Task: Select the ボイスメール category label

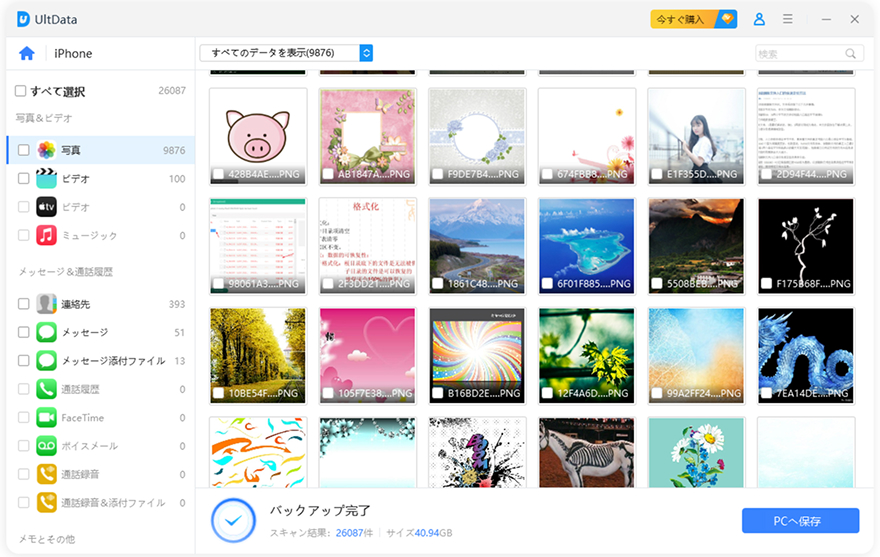Action: [89, 446]
